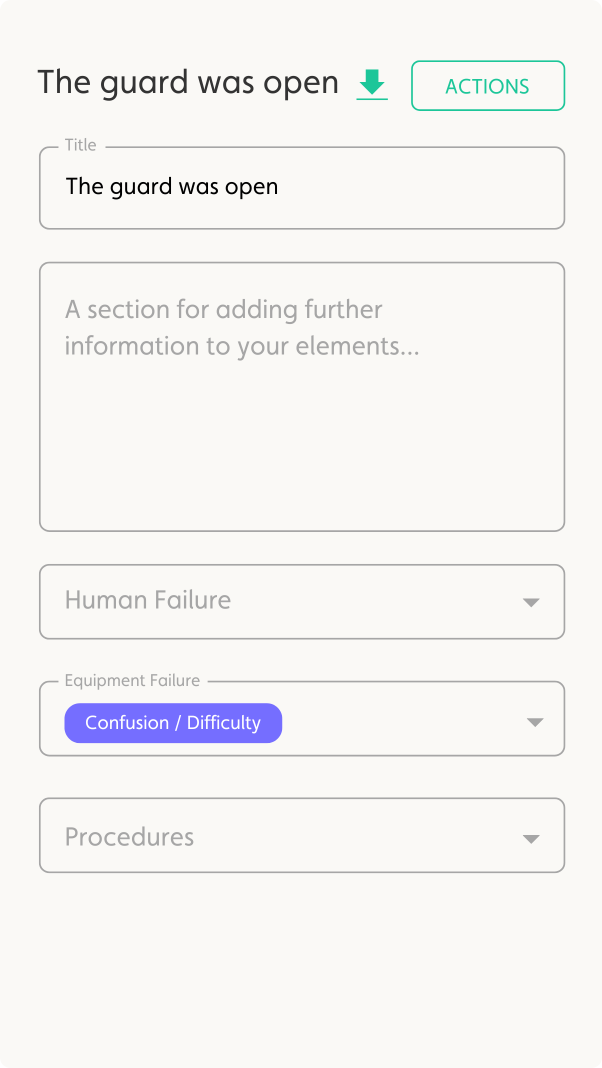Click the empty middle of Procedures field
602x1068 pixels.
coord(350,837)
